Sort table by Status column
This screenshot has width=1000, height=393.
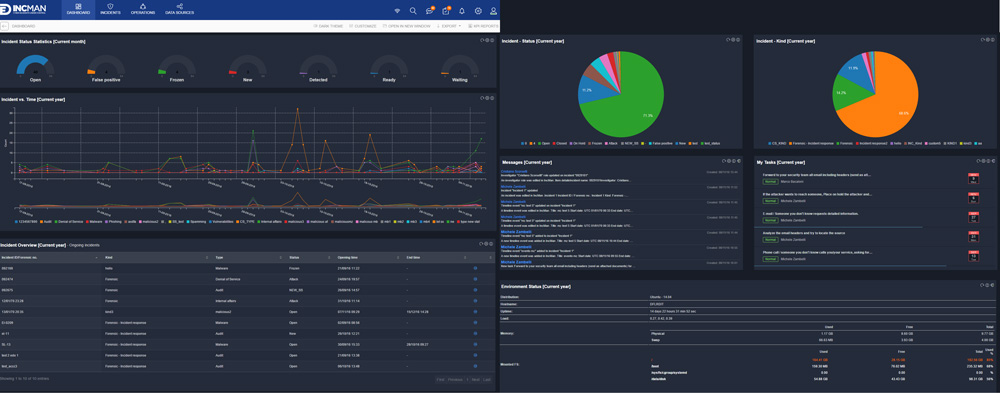coord(310,257)
